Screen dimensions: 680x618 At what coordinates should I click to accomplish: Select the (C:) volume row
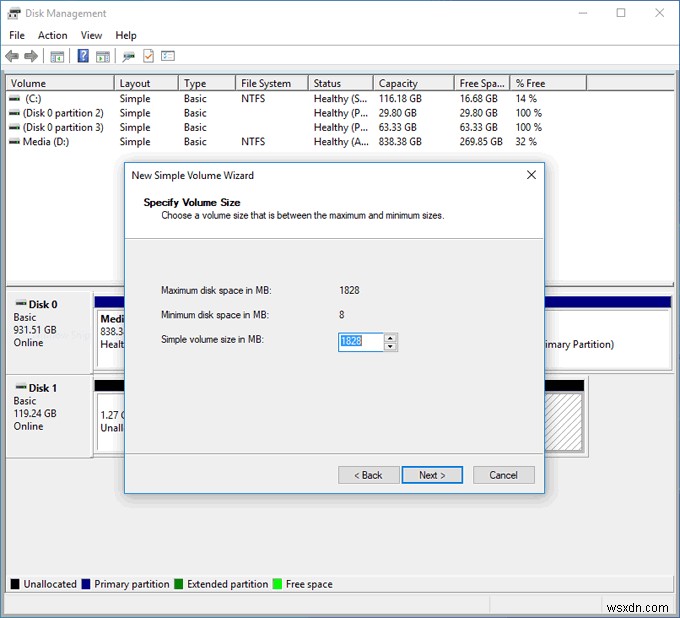tap(297, 98)
